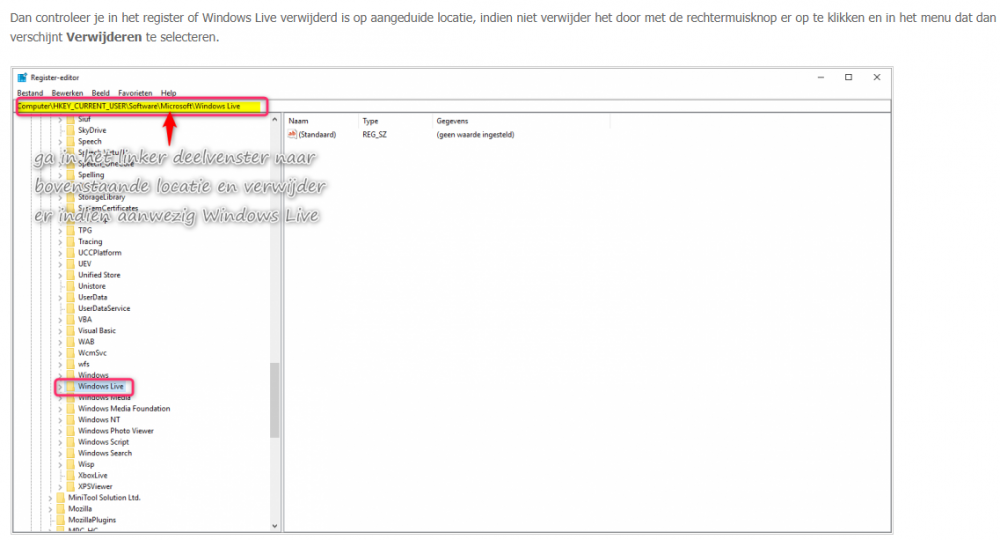Select the StorageLibrary key label
Screen dimensions: 1000x540
(x=101, y=197)
